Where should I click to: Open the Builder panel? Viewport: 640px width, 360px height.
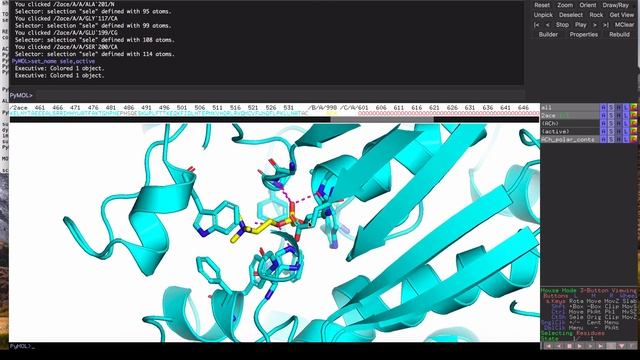click(548, 35)
